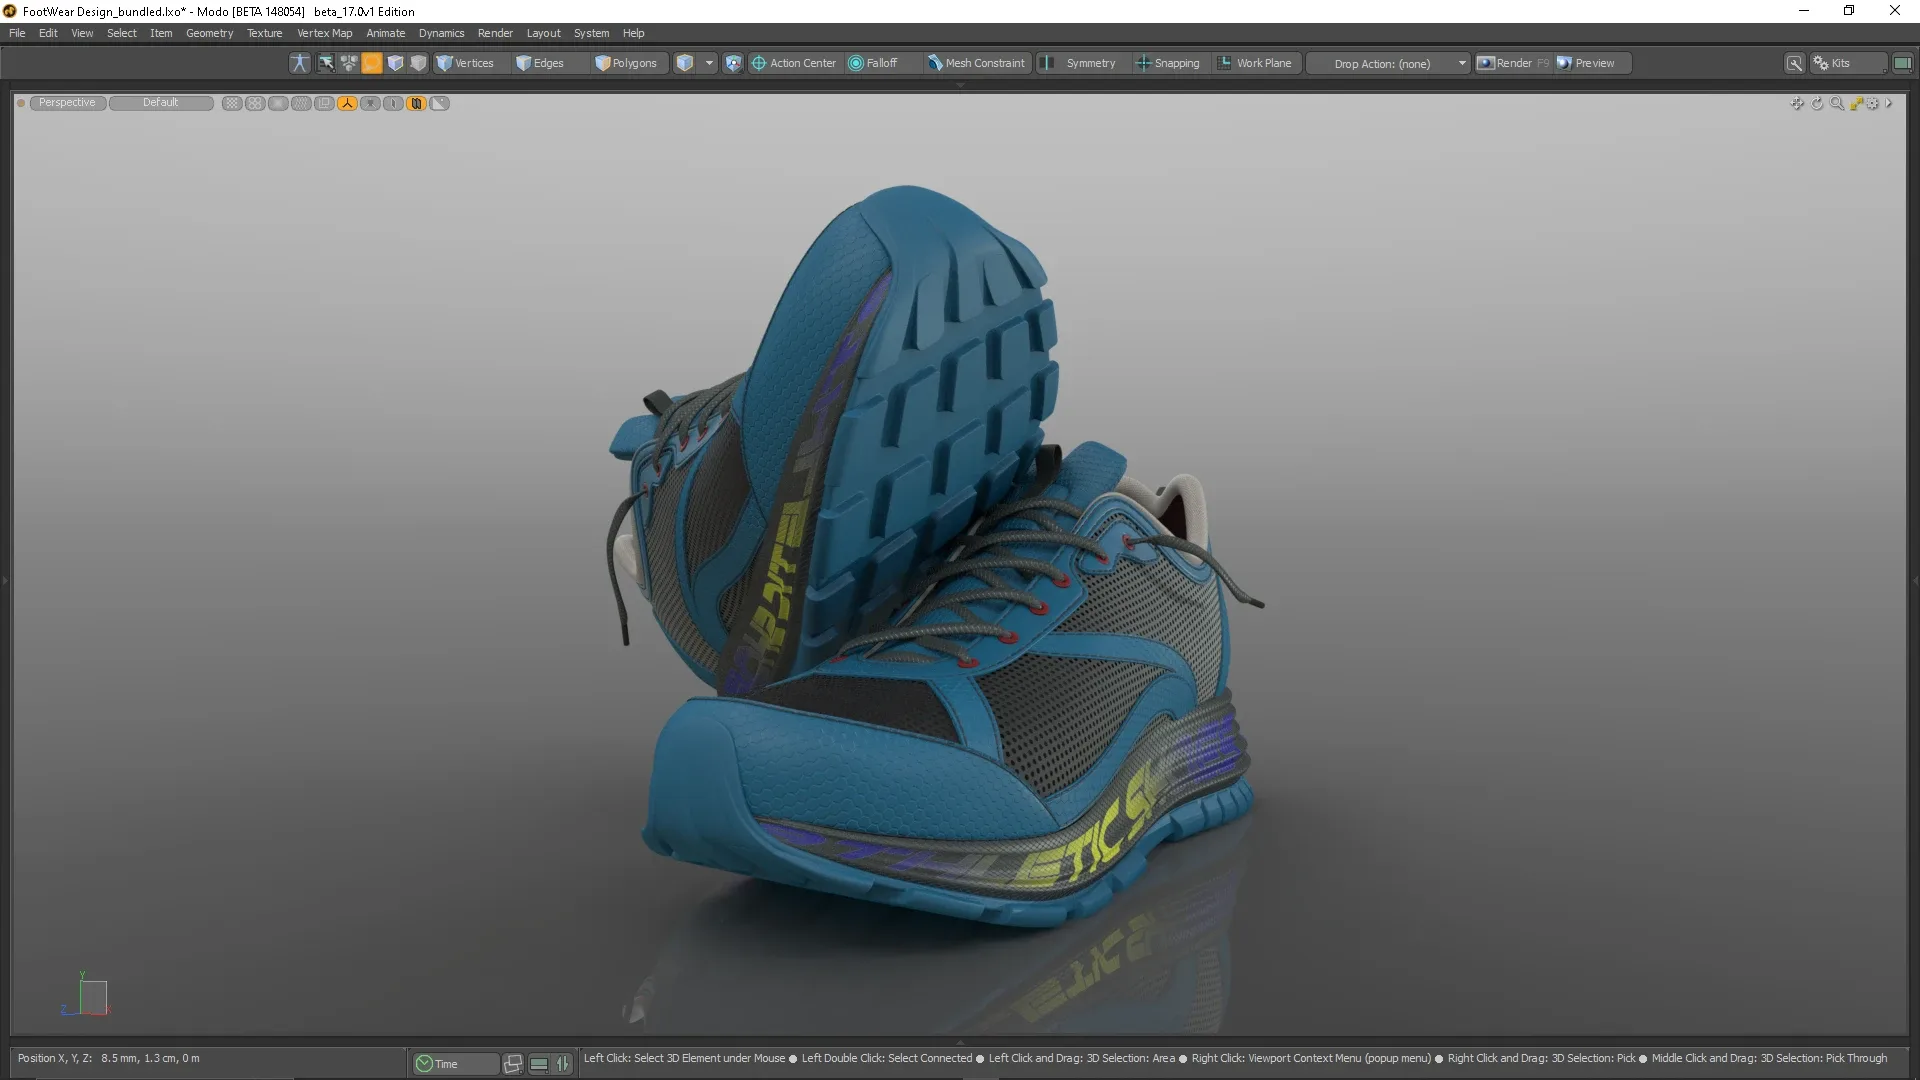Expand the viewport right arrow chevron

(1888, 103)
